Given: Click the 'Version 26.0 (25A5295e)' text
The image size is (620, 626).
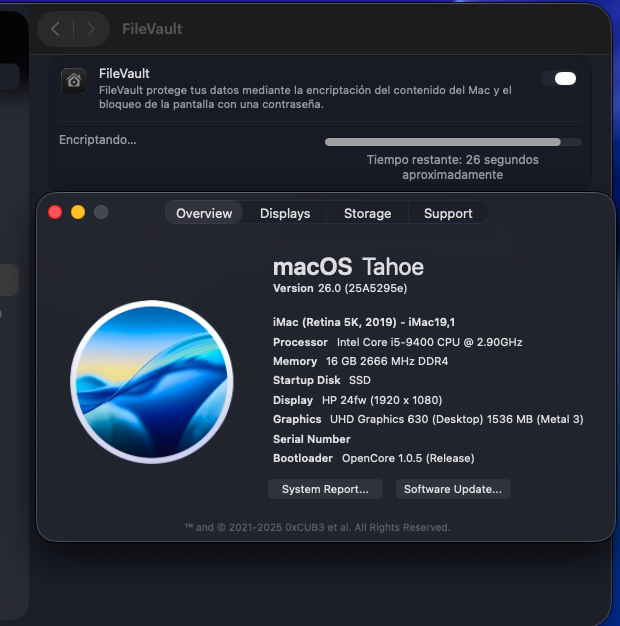Looking at the screenshot, I should pos(340,288).
